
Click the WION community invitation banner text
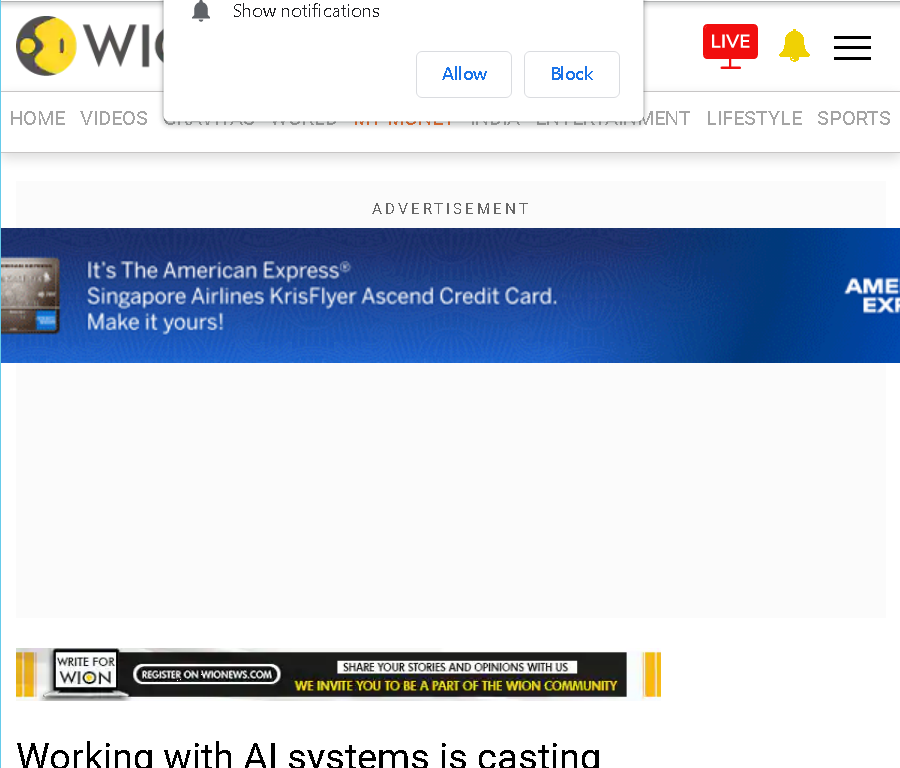456,685
